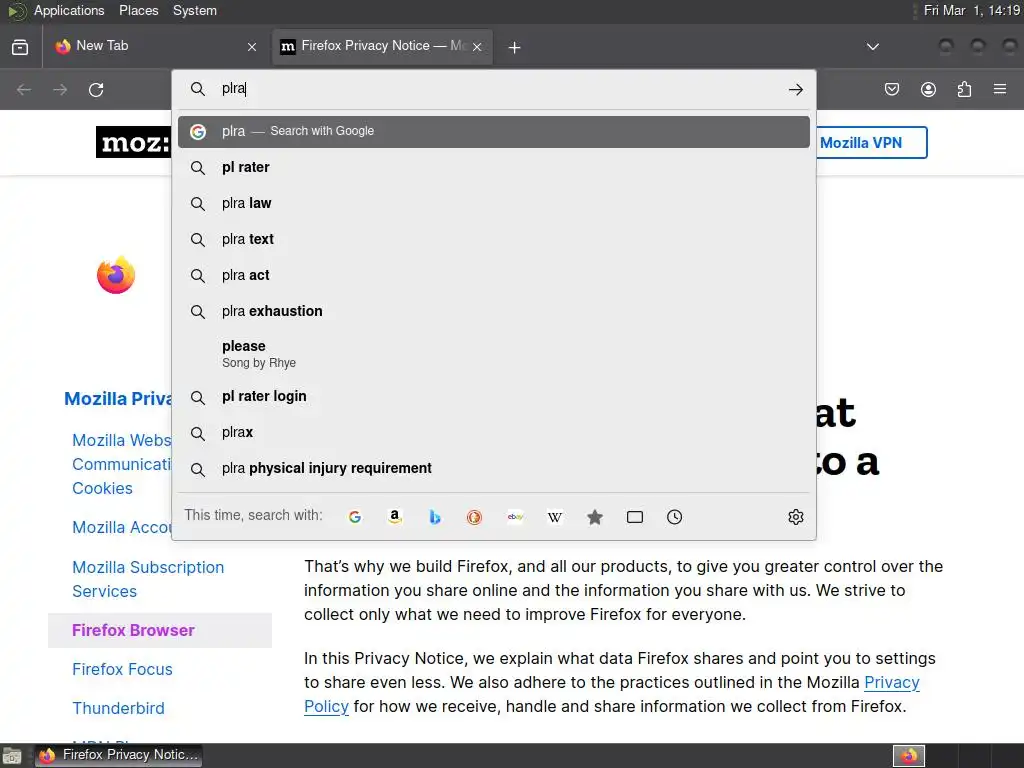Select 'please Song by Rhye' suggestion

pos(494,354)
